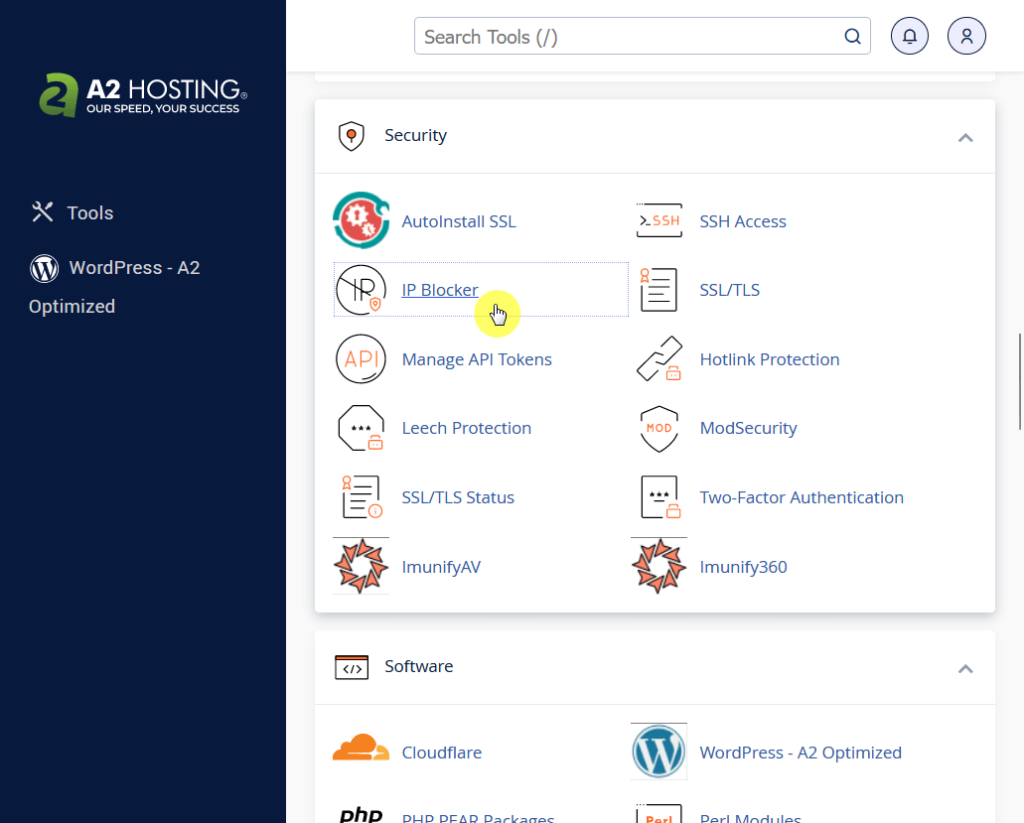Screen dimensions: 1024x823
Task: Click the page vertical scrollbar thumb
Action: coord(1019,381)
